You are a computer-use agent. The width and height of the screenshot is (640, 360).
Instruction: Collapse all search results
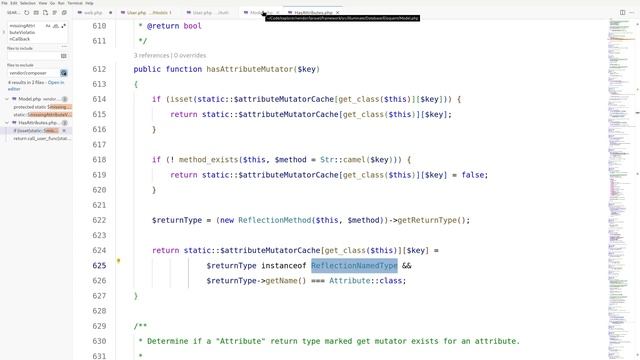64,13
